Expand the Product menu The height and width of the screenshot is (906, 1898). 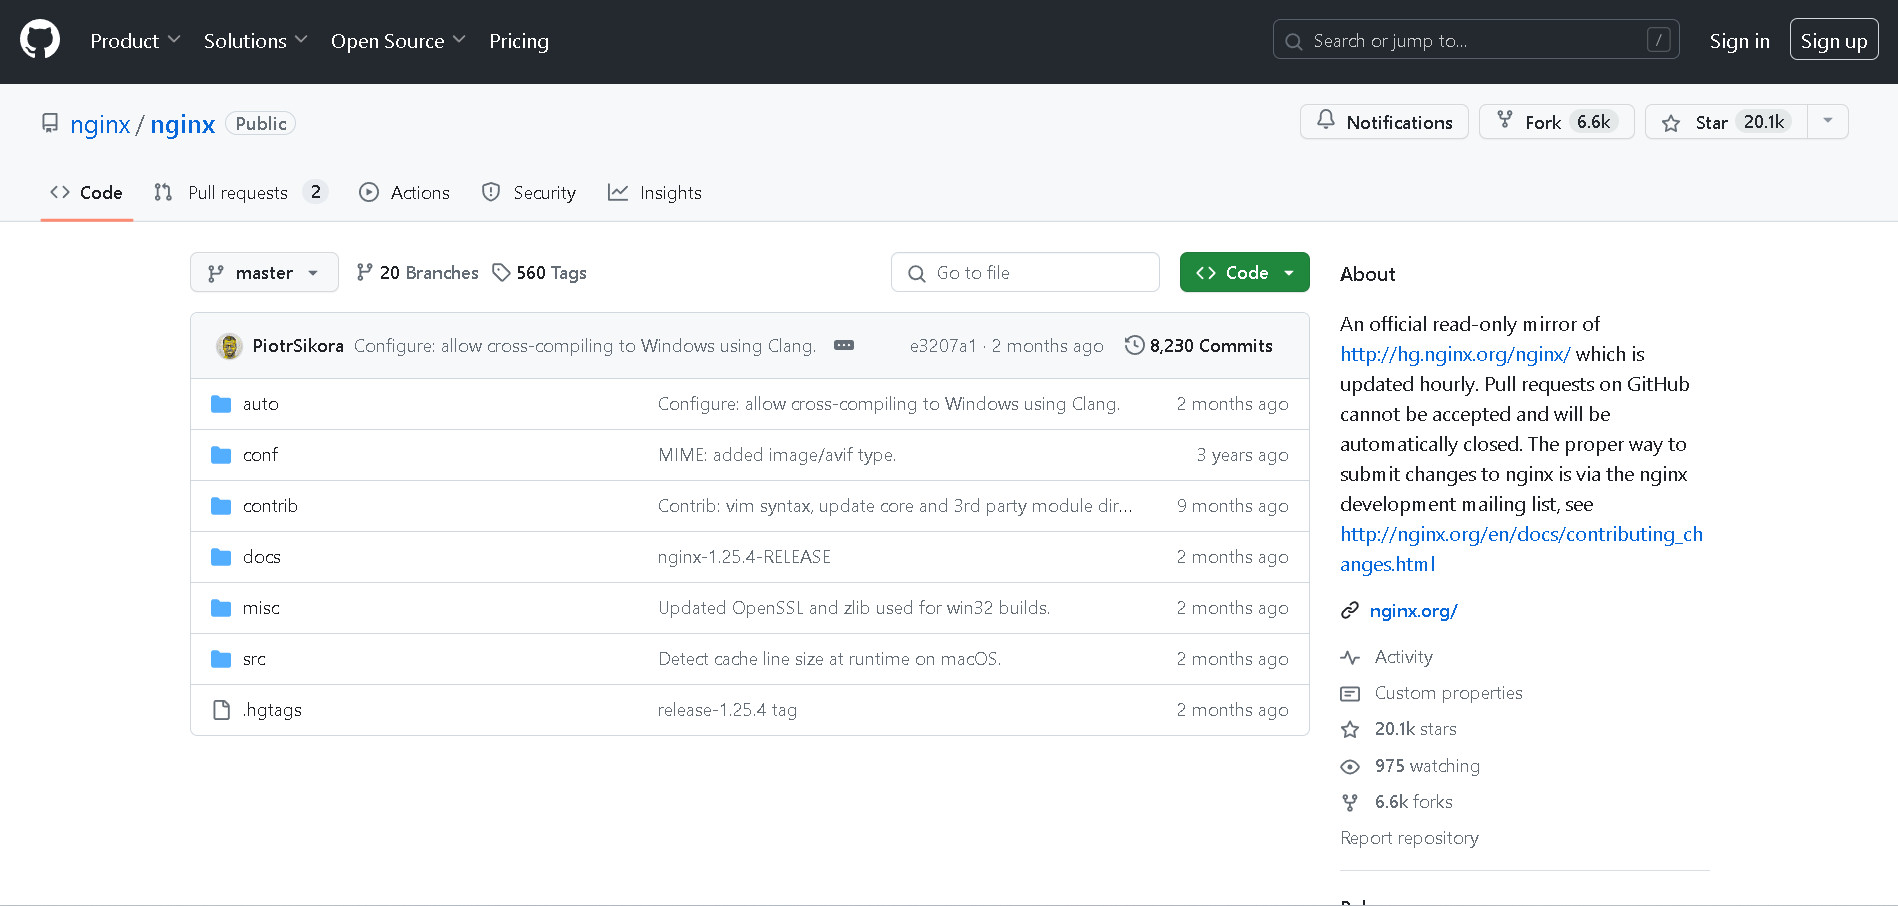pyautogui.click(x=135, y=41)
